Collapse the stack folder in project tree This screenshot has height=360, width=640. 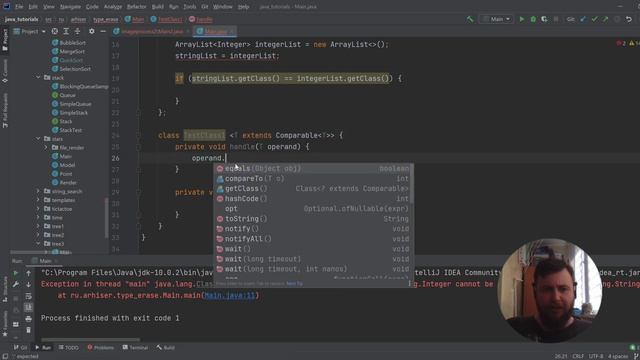coord(38,77)
